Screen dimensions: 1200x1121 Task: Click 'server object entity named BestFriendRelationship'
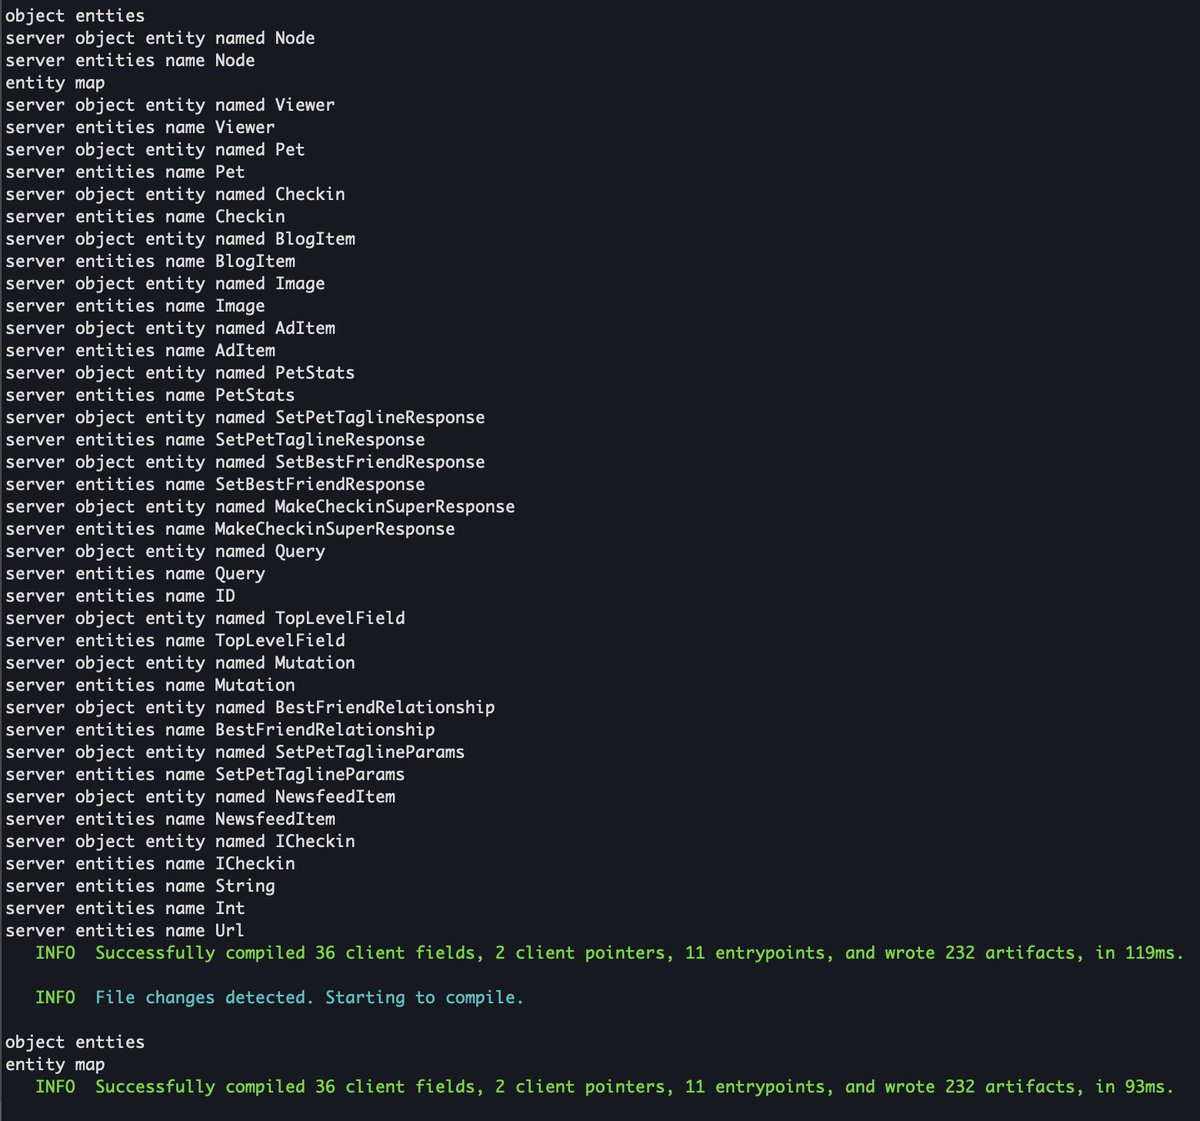point(250,708)
